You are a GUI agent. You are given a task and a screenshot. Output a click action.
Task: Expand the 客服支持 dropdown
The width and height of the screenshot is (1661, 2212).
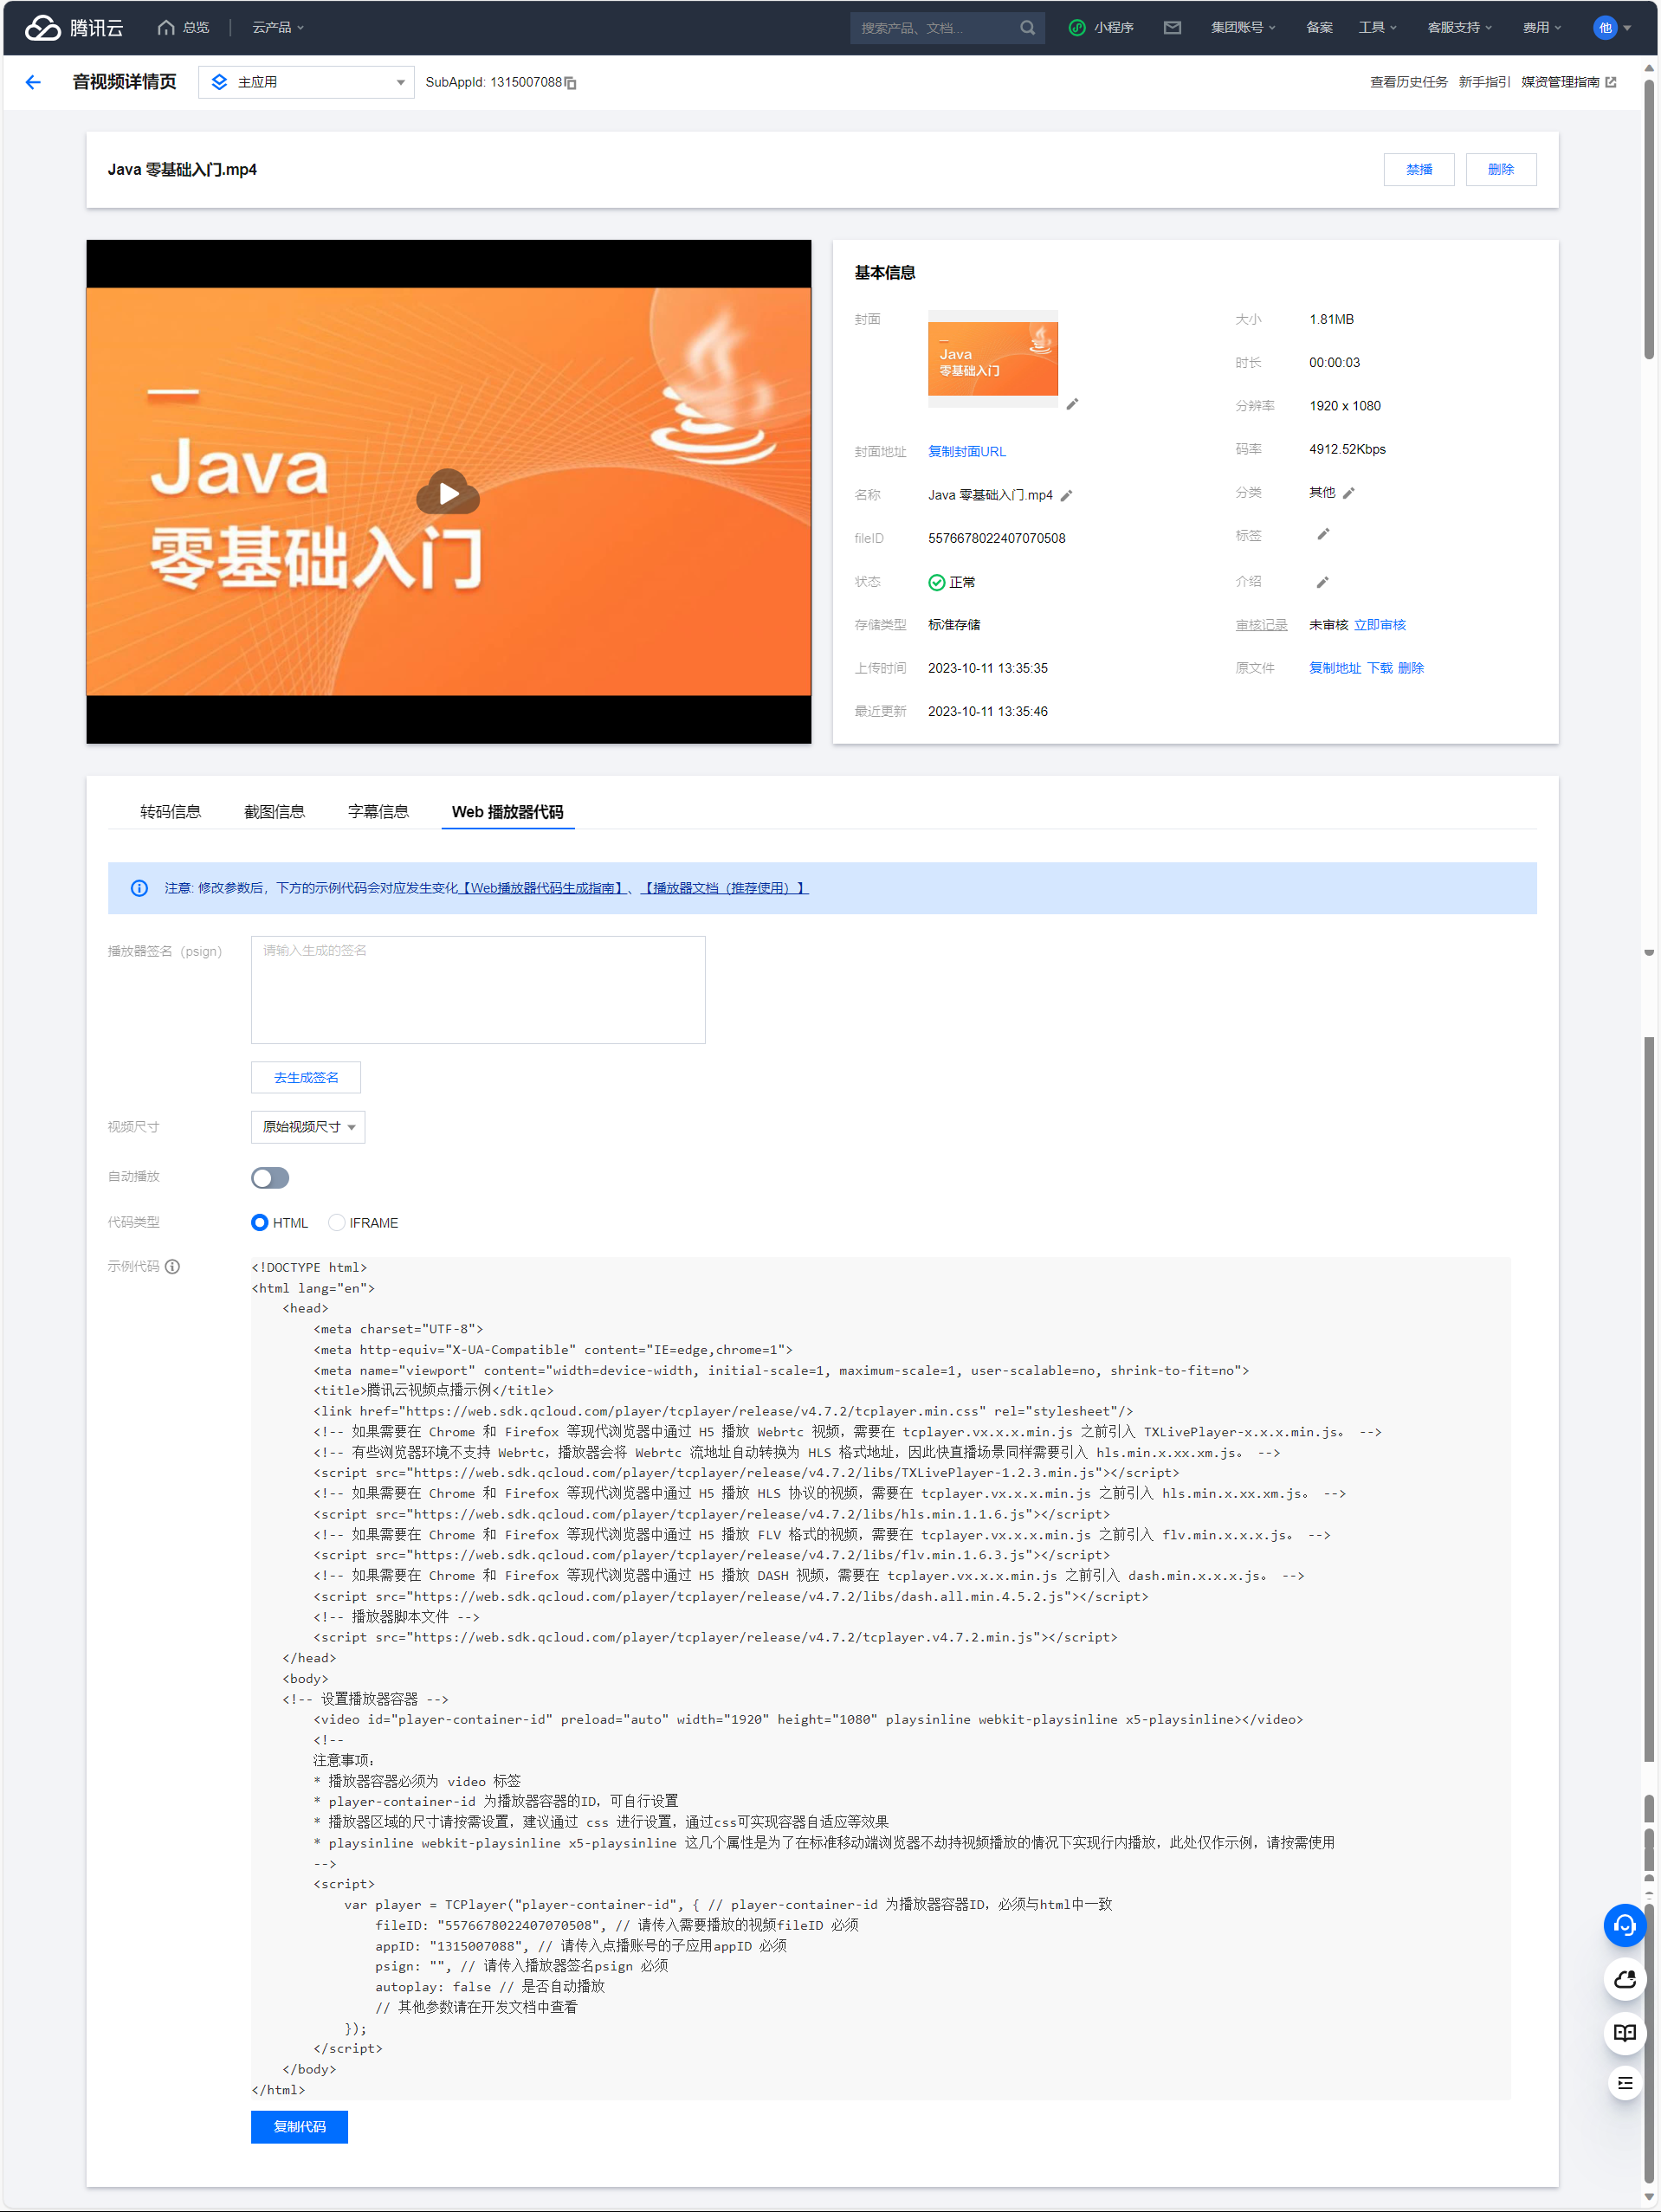[x=1459, y=27]
